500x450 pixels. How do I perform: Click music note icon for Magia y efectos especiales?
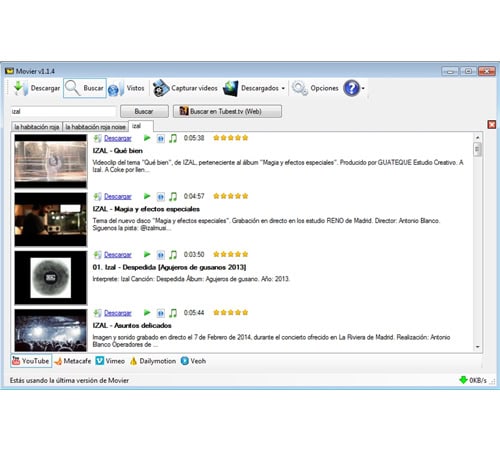[x=173, y=196]
